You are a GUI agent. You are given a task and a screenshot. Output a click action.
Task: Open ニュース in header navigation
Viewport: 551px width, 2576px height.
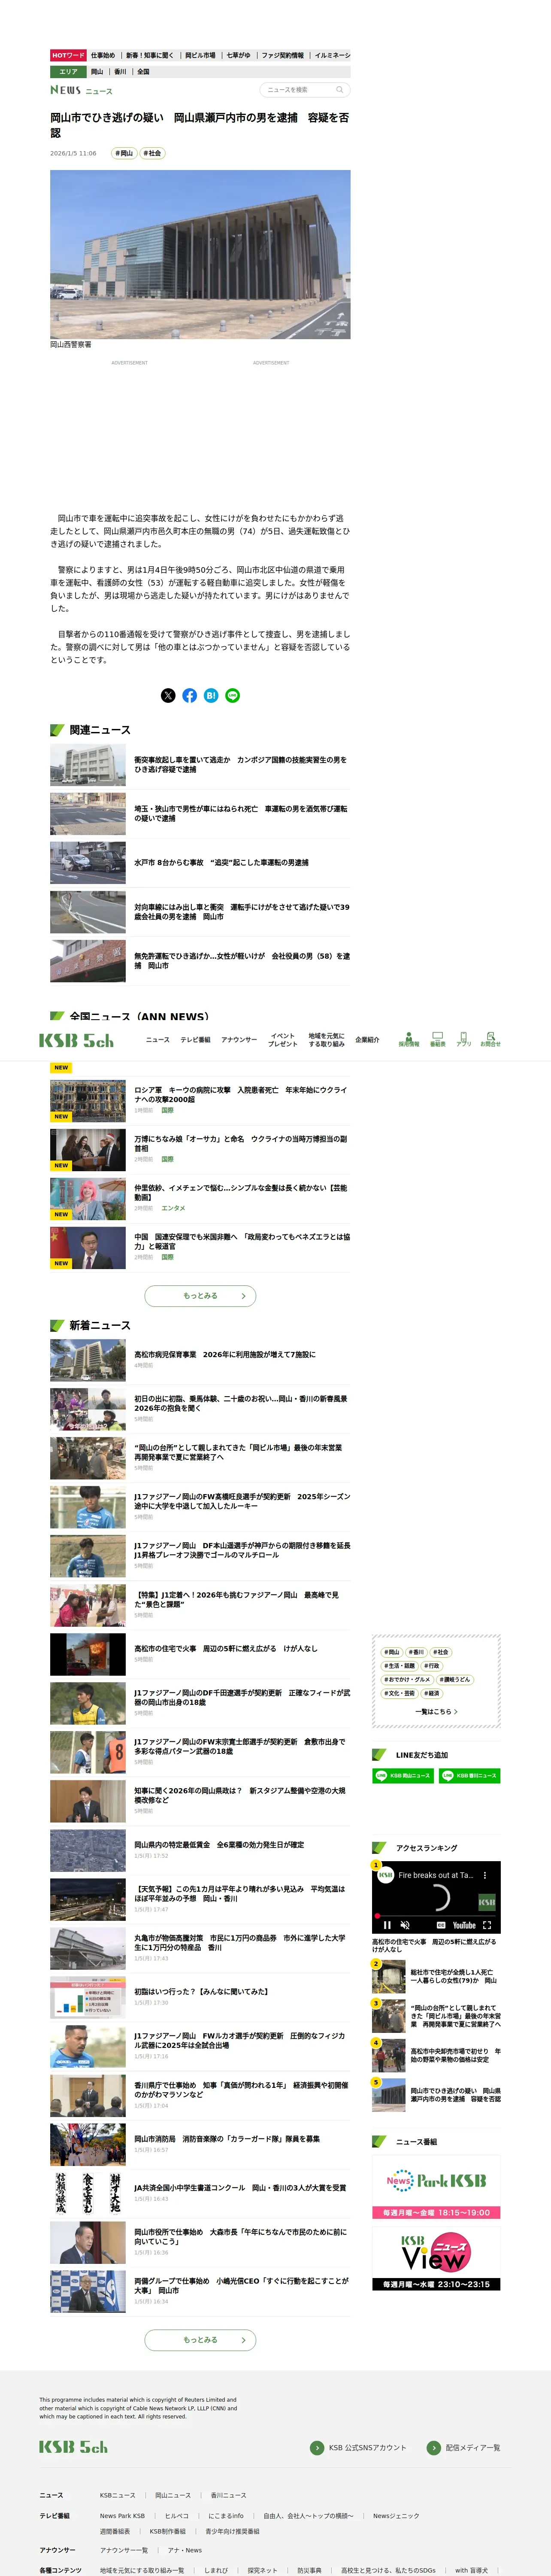pyautogui.click(x=158, y=1040)
